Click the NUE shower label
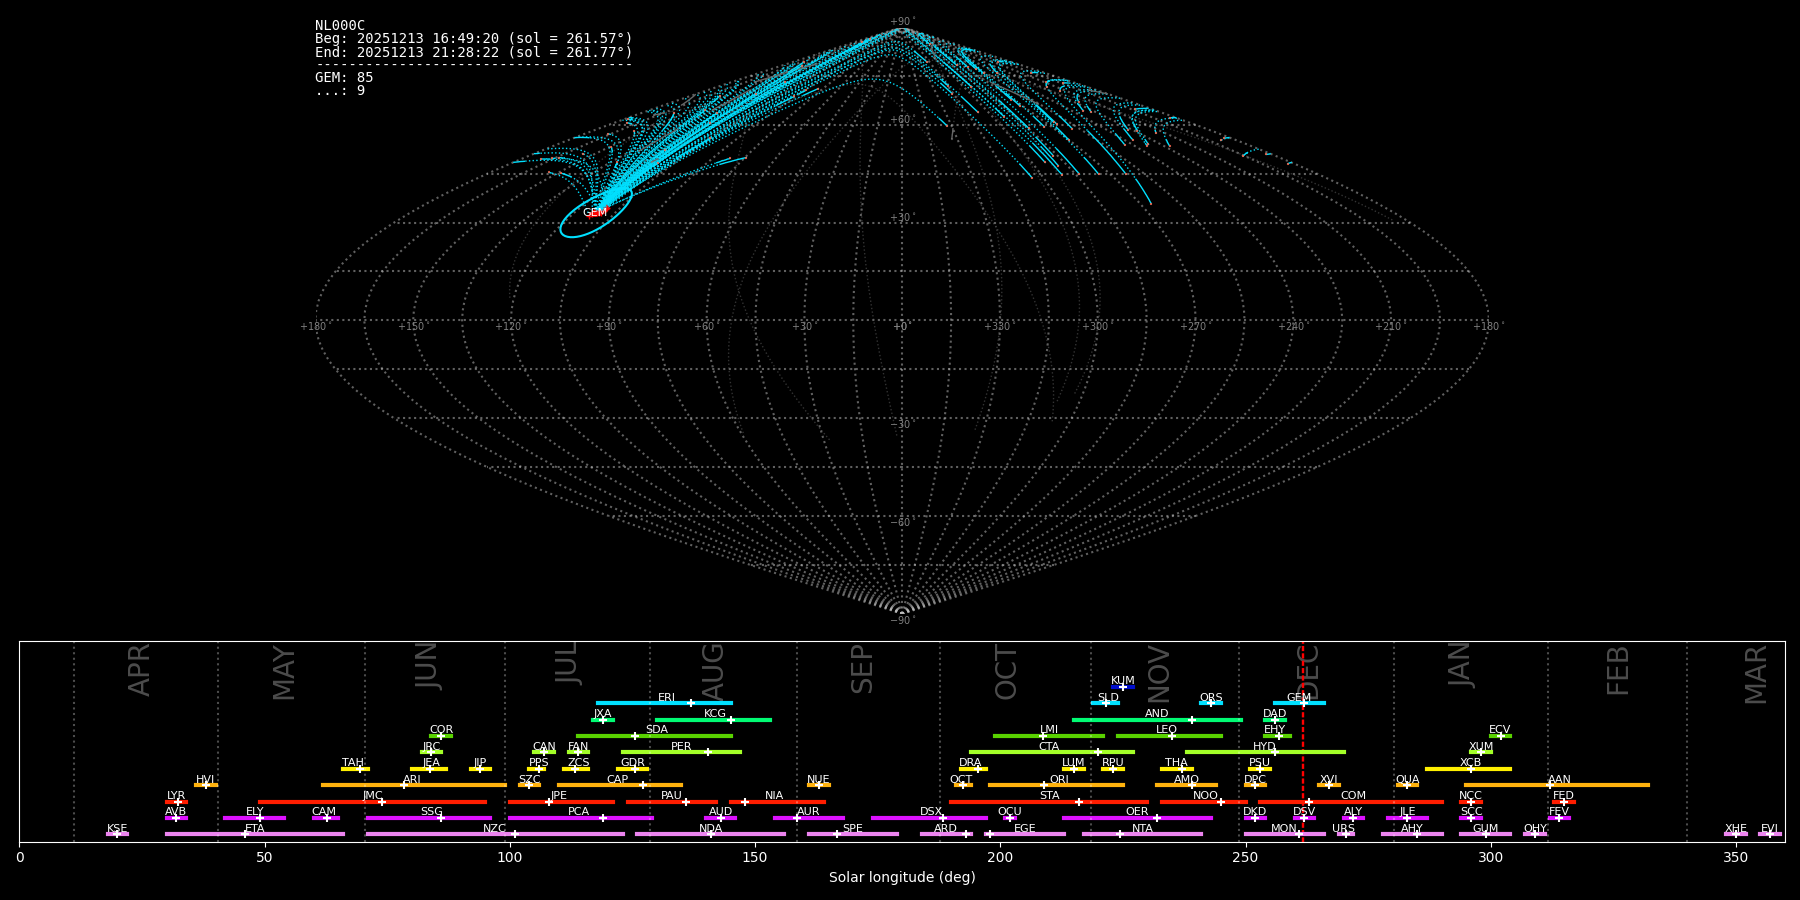Viewport: 1800px width, 900px height. tap(818, 780)
